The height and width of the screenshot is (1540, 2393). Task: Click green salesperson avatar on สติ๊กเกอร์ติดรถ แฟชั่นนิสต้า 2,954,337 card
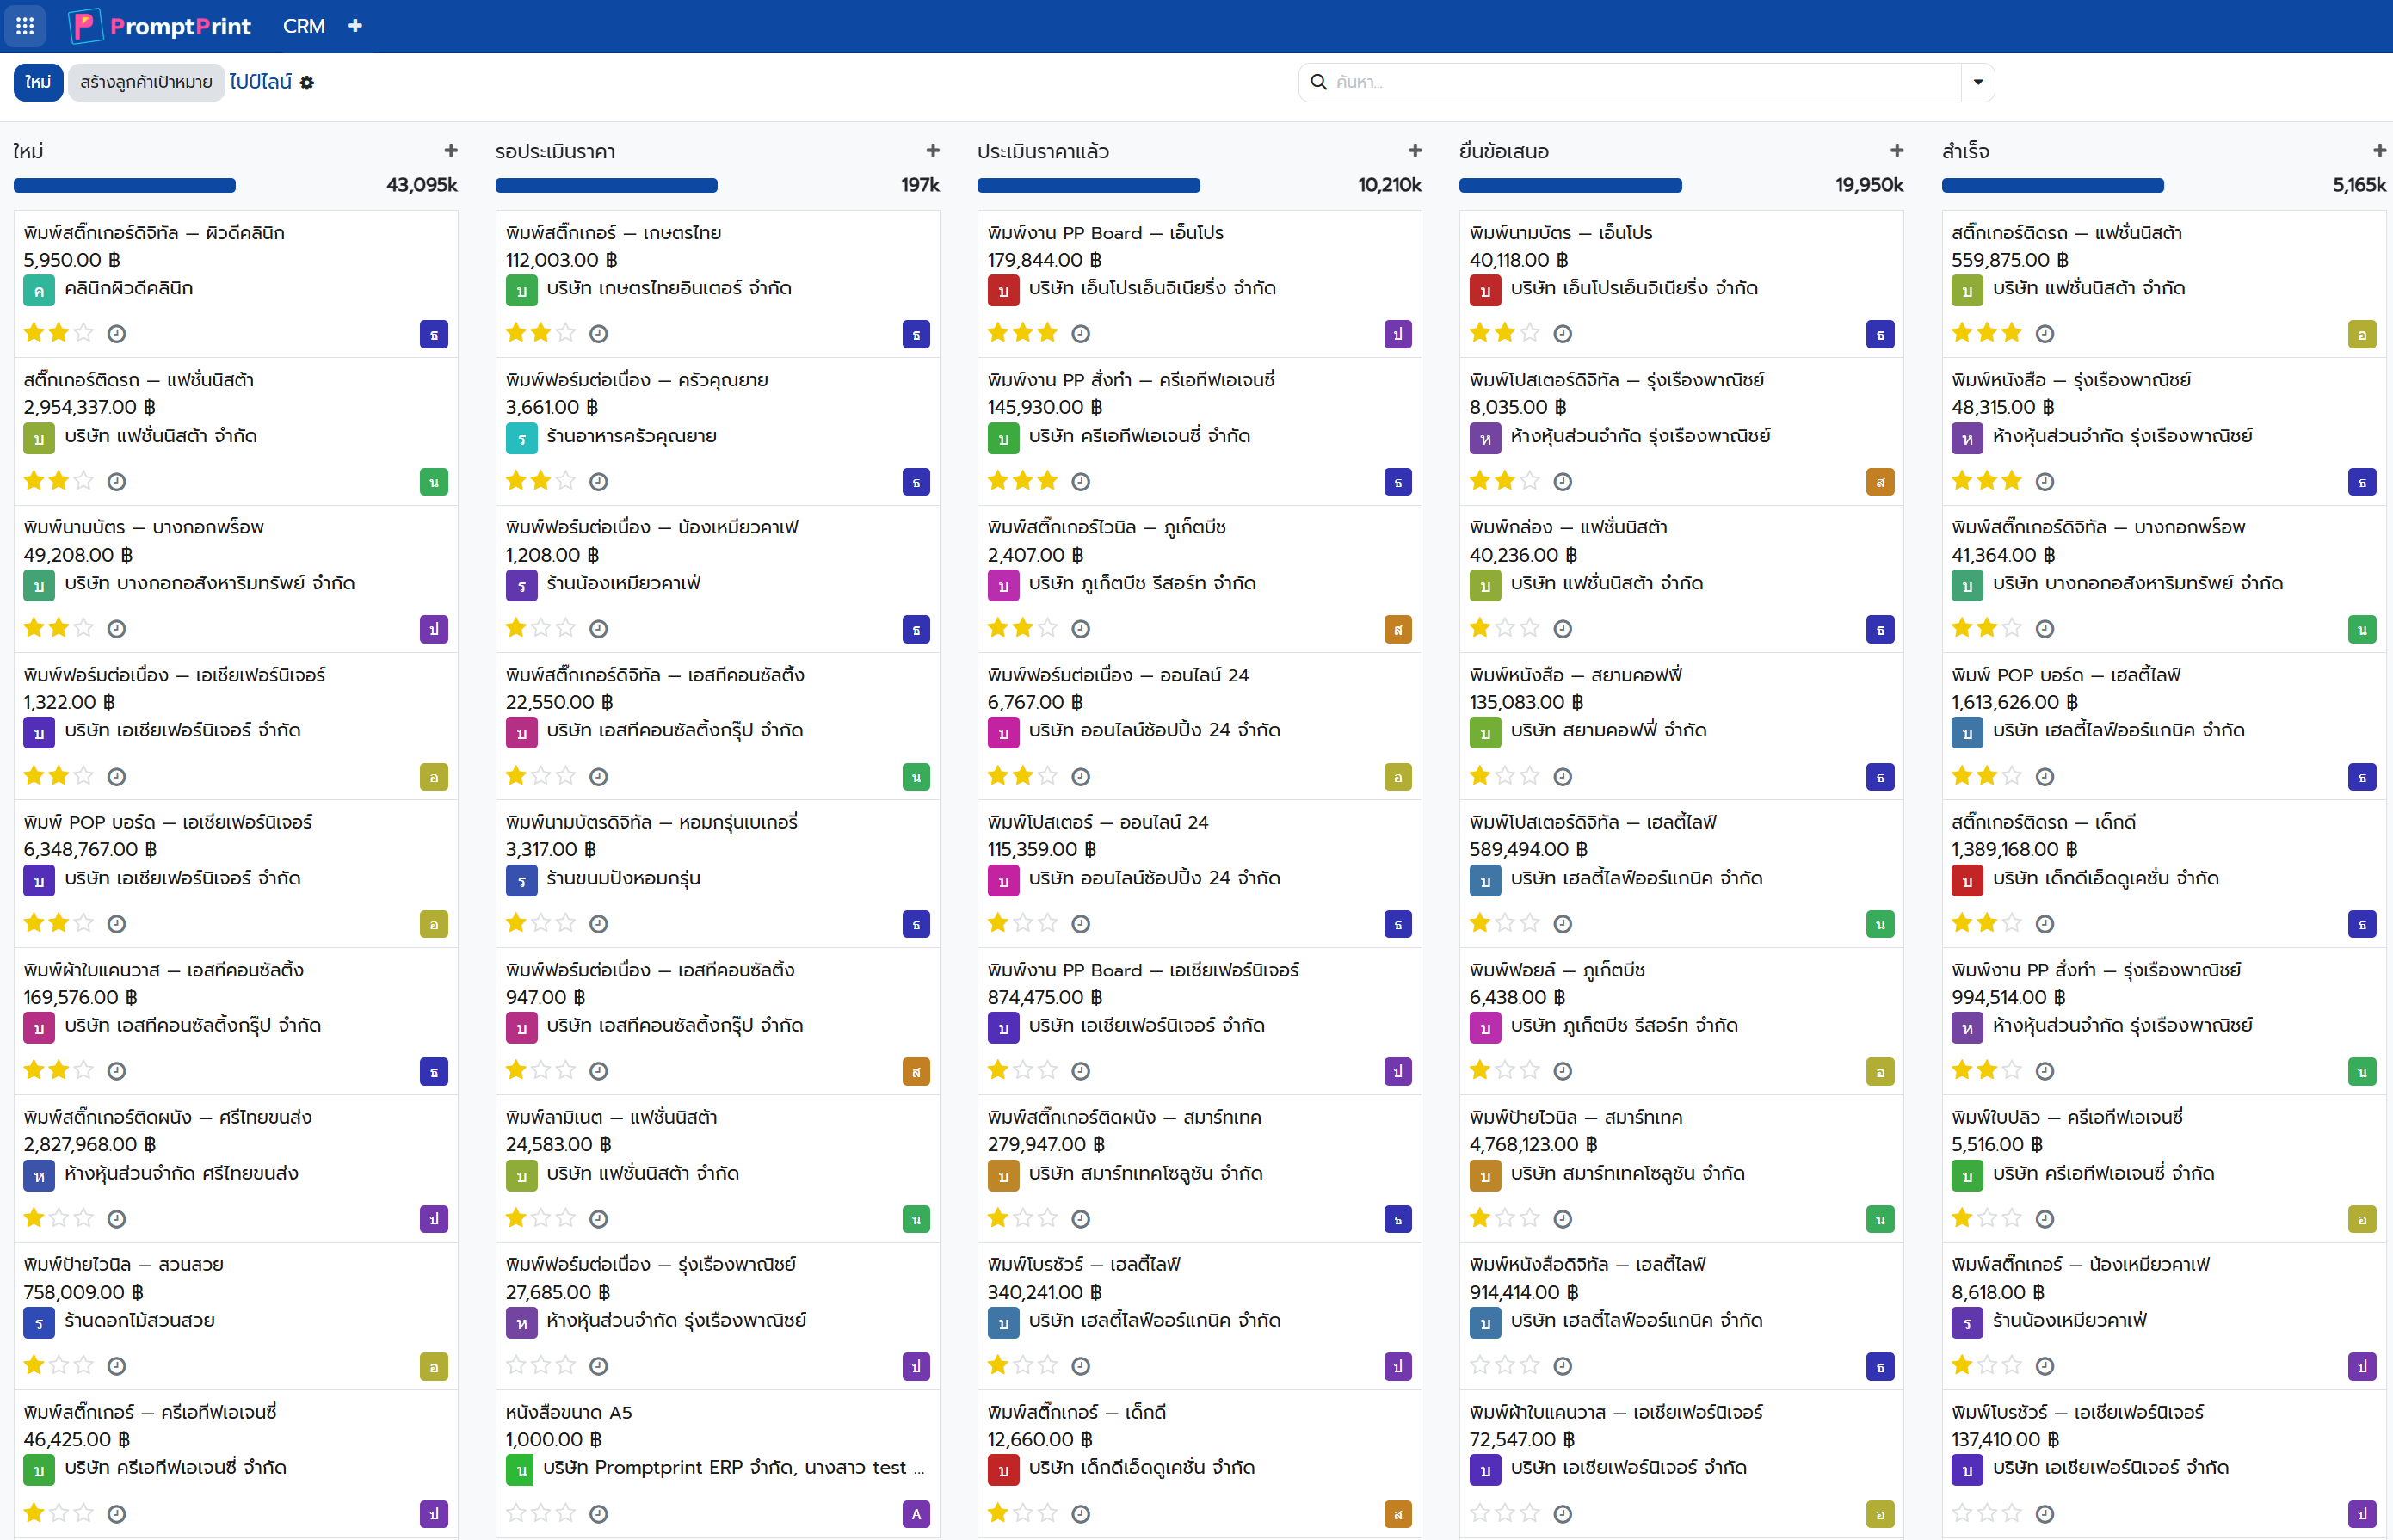(434, 482)
